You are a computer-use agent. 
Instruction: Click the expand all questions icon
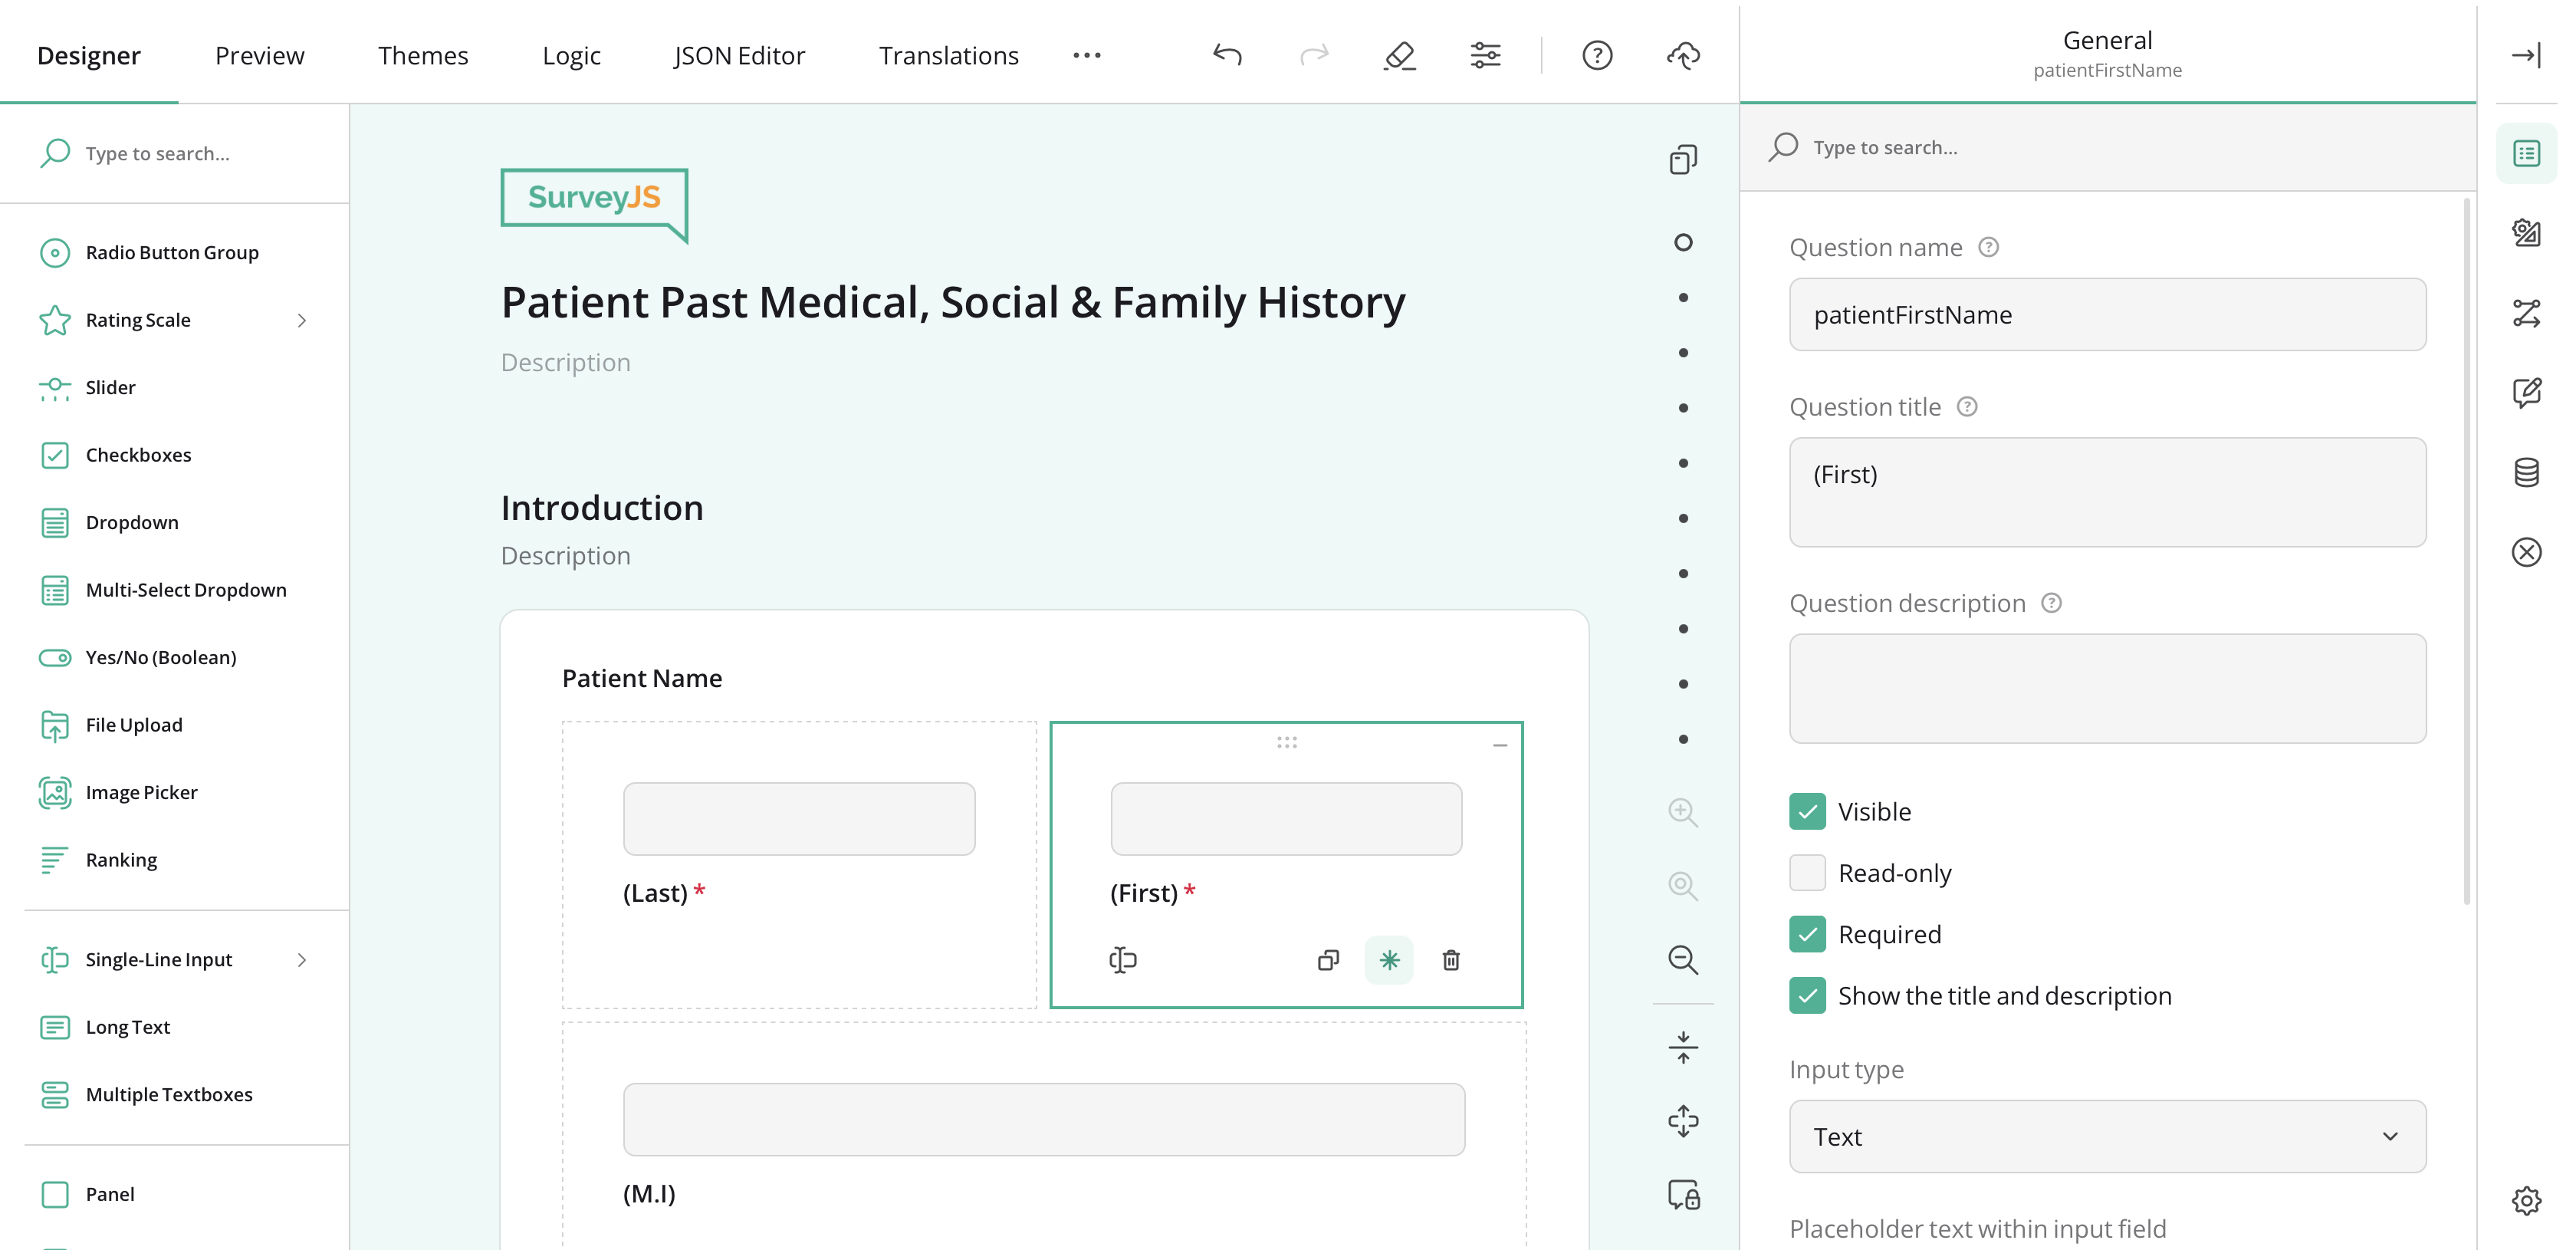pyautogui.click(x=1683, y=1121)
